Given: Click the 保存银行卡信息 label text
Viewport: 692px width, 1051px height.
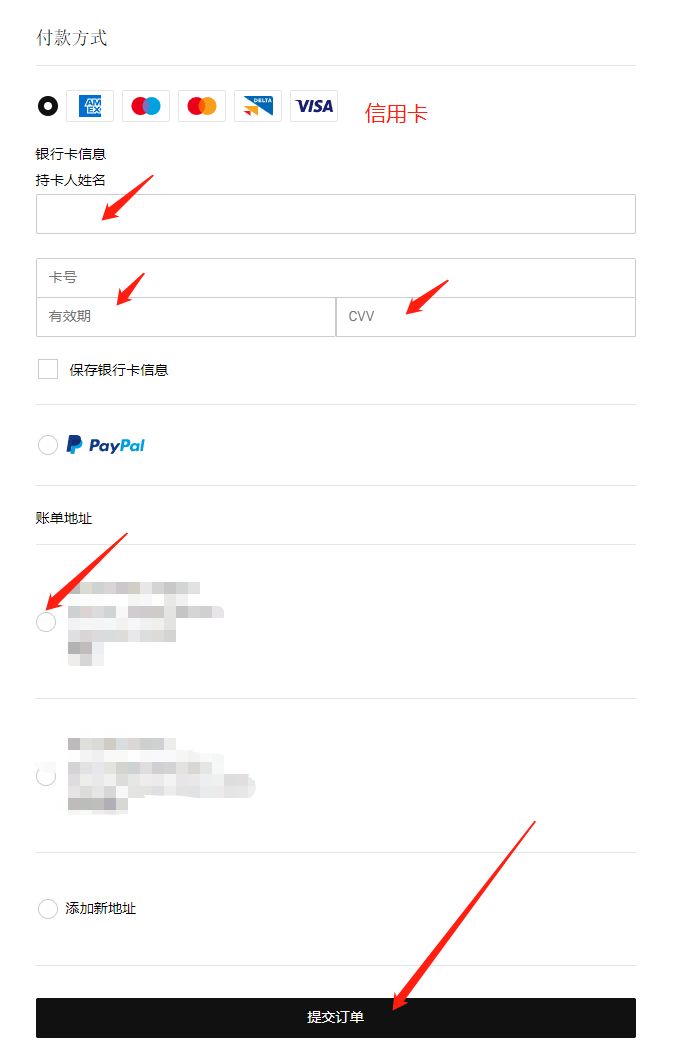Looking at the screenshot, I should pyautogui.click(x=119, y=370).
